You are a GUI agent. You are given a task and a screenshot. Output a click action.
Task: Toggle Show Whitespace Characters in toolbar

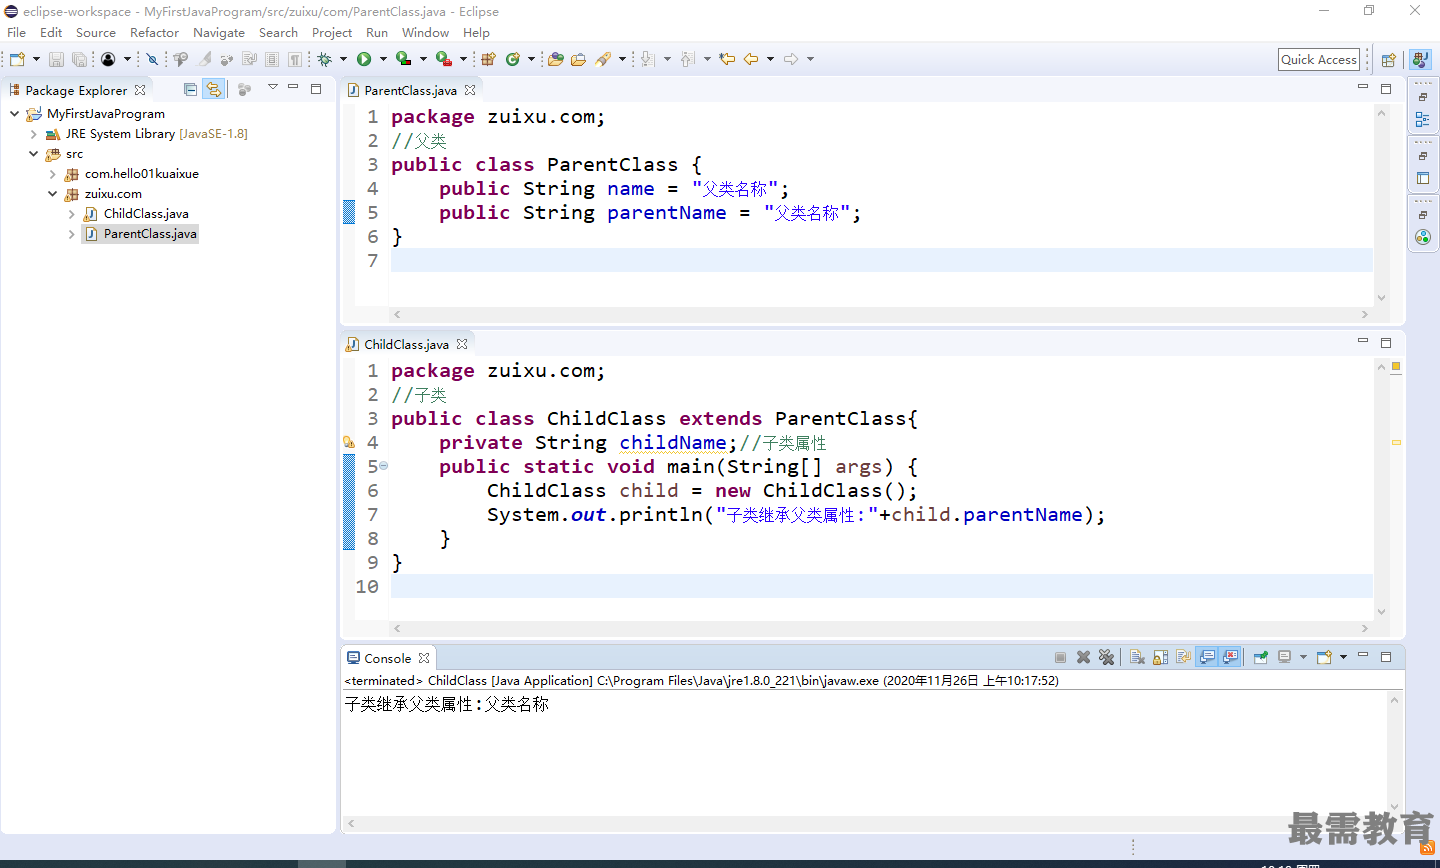(x=295, y=59)
